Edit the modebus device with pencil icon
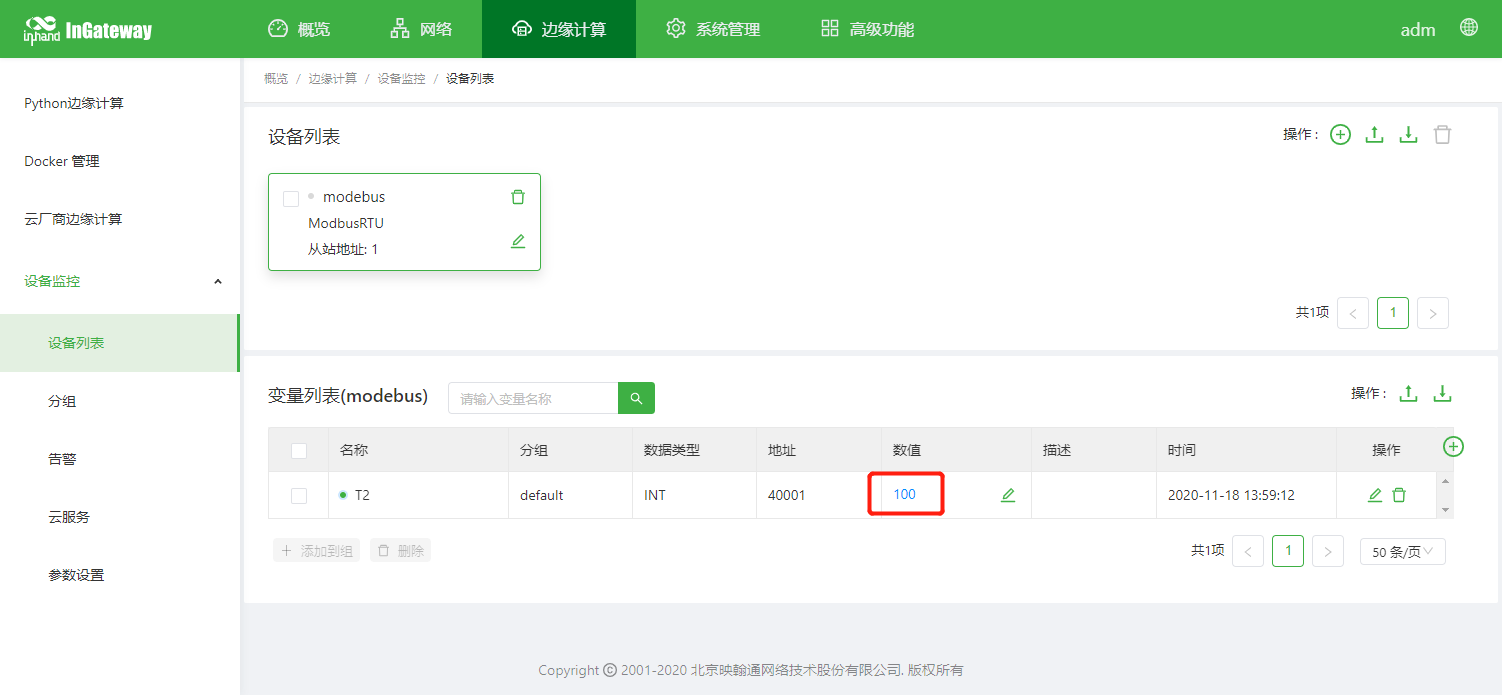 pyautogui.click(x=518, y=241)
